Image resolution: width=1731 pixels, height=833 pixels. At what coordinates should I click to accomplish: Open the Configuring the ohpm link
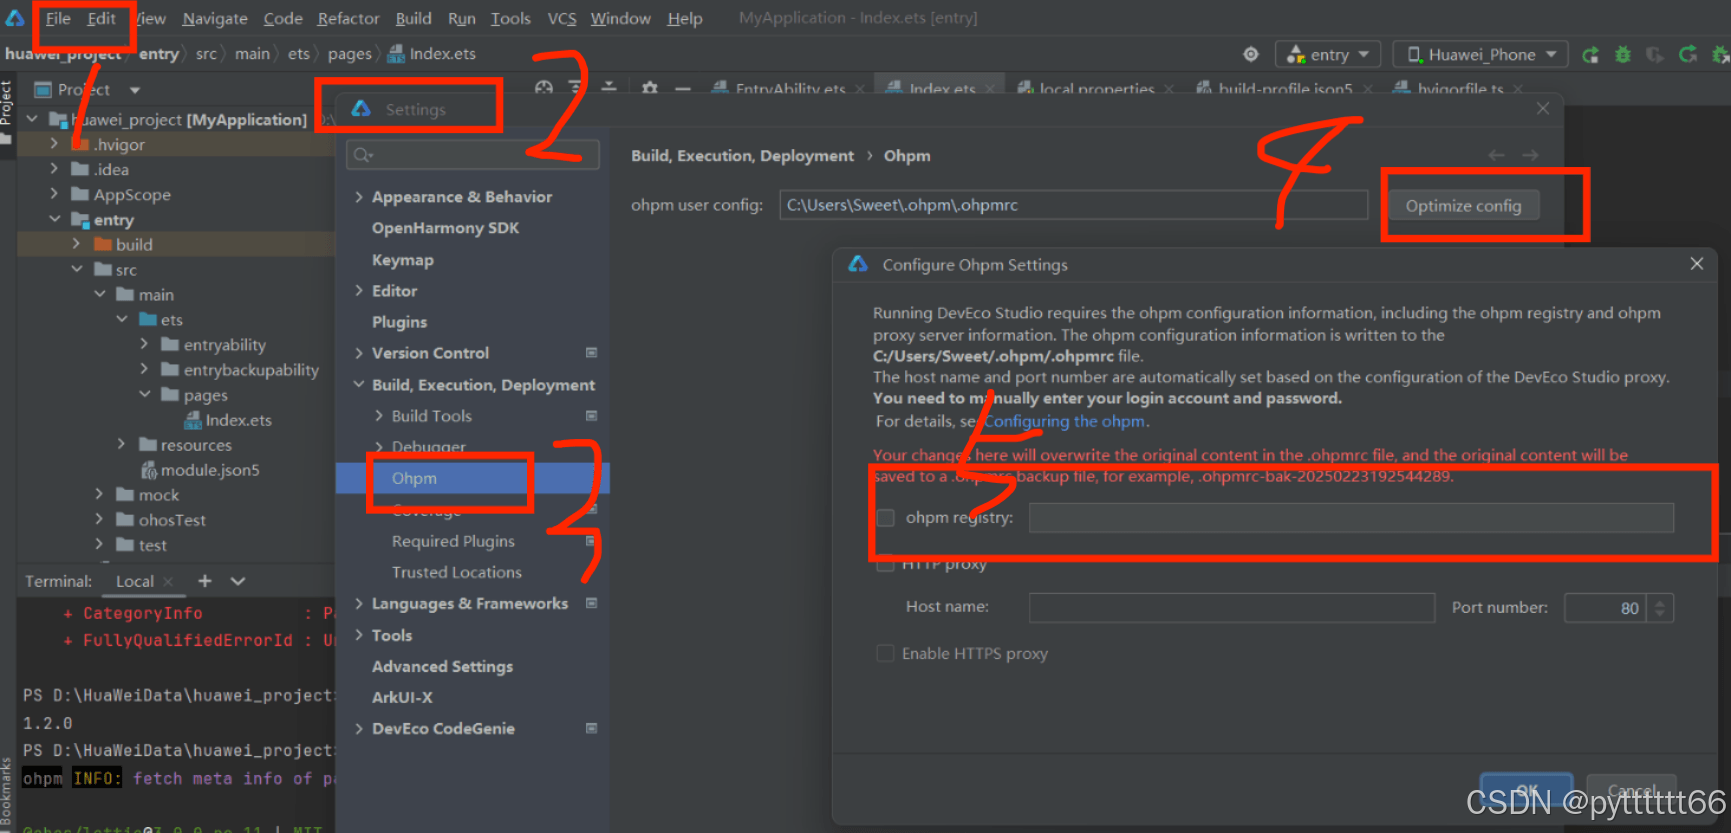pos(1066,421)
